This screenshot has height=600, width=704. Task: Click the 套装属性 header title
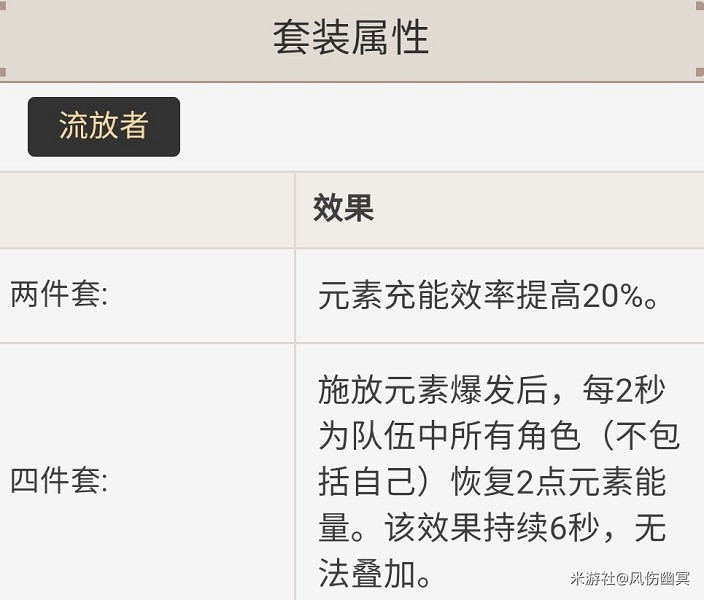pyautogui.click(x=351, y=38)
